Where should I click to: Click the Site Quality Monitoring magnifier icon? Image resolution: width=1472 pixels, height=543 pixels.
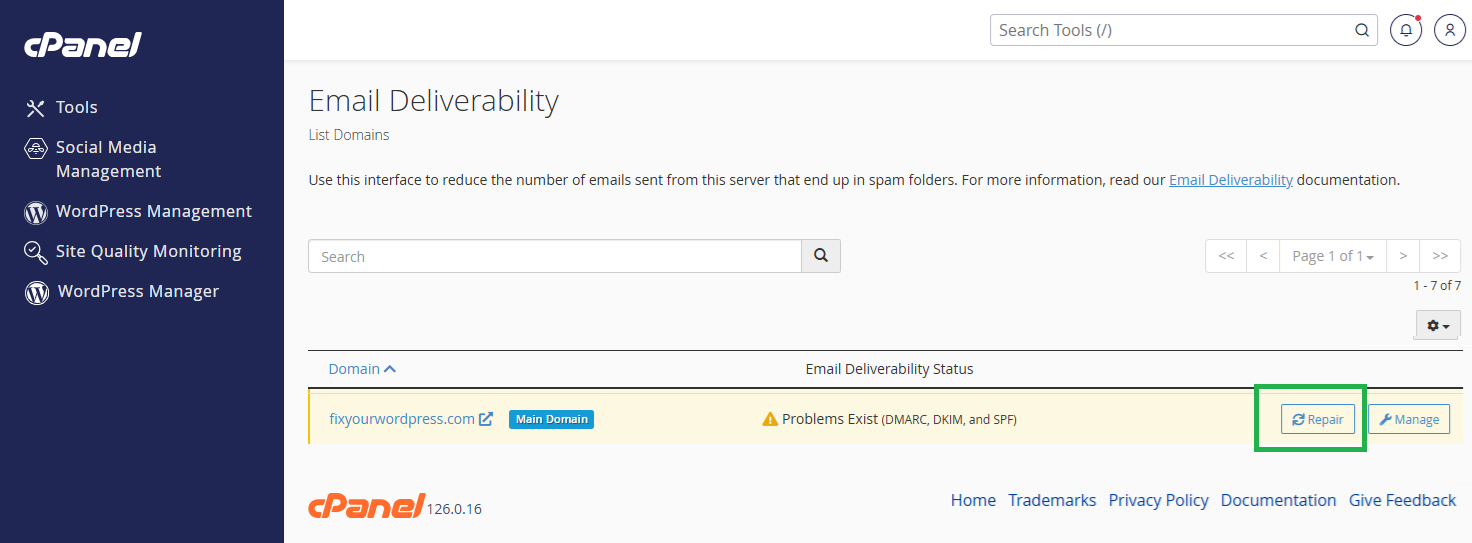[x=36, y=252]
